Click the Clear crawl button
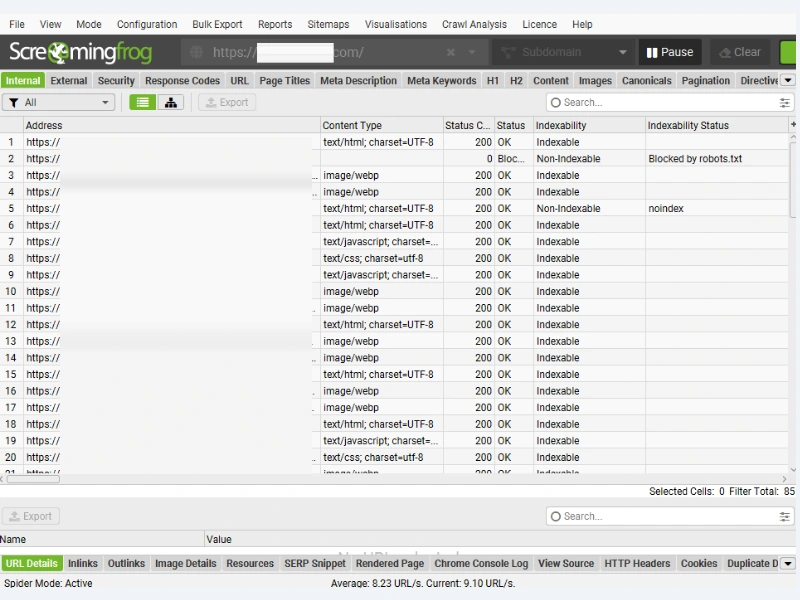This screenshot has width=800, height=600. pos(738,52)
